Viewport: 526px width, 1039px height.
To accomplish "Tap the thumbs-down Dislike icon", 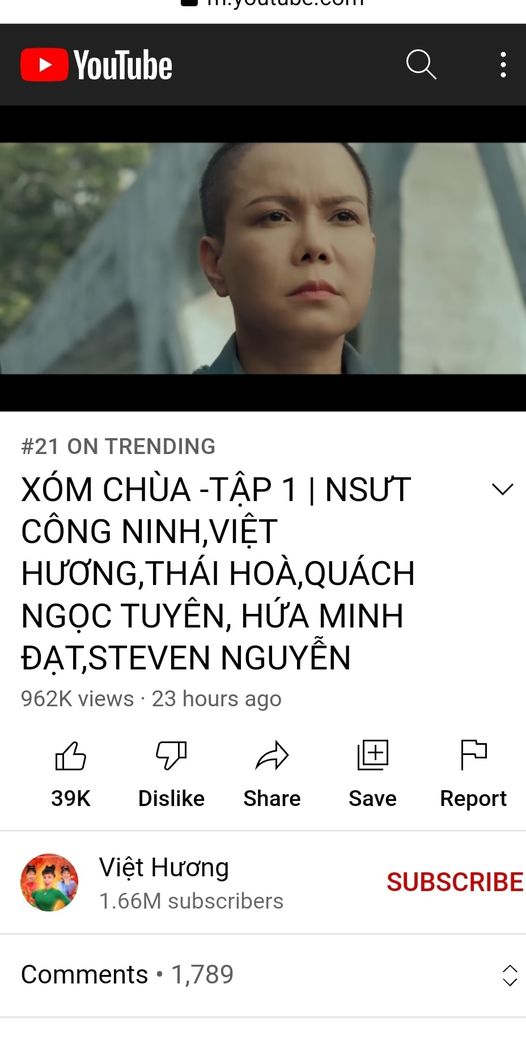I will (x=171, y=756).
